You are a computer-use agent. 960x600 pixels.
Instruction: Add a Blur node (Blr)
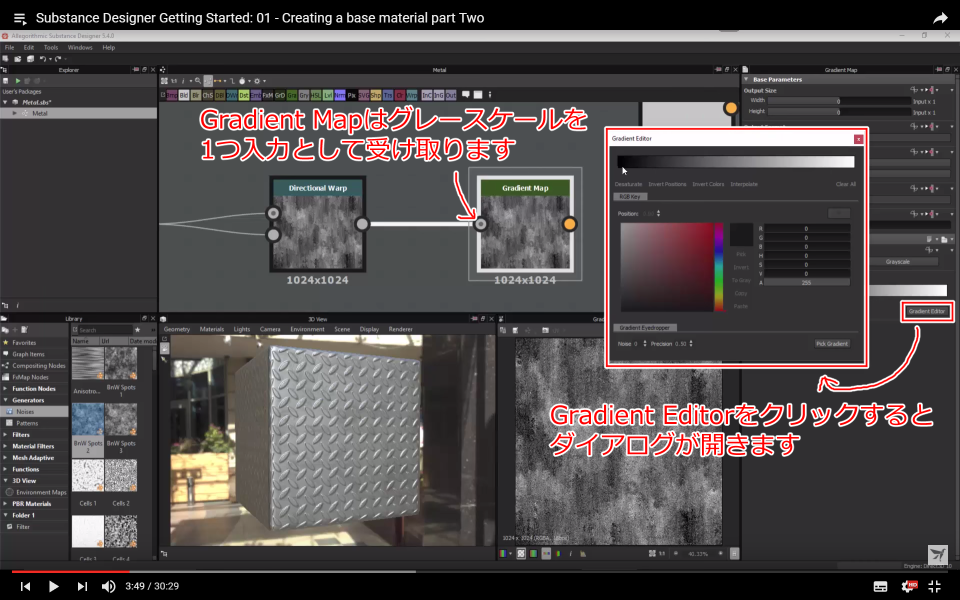pyautogui.click(x=195, y=95)
